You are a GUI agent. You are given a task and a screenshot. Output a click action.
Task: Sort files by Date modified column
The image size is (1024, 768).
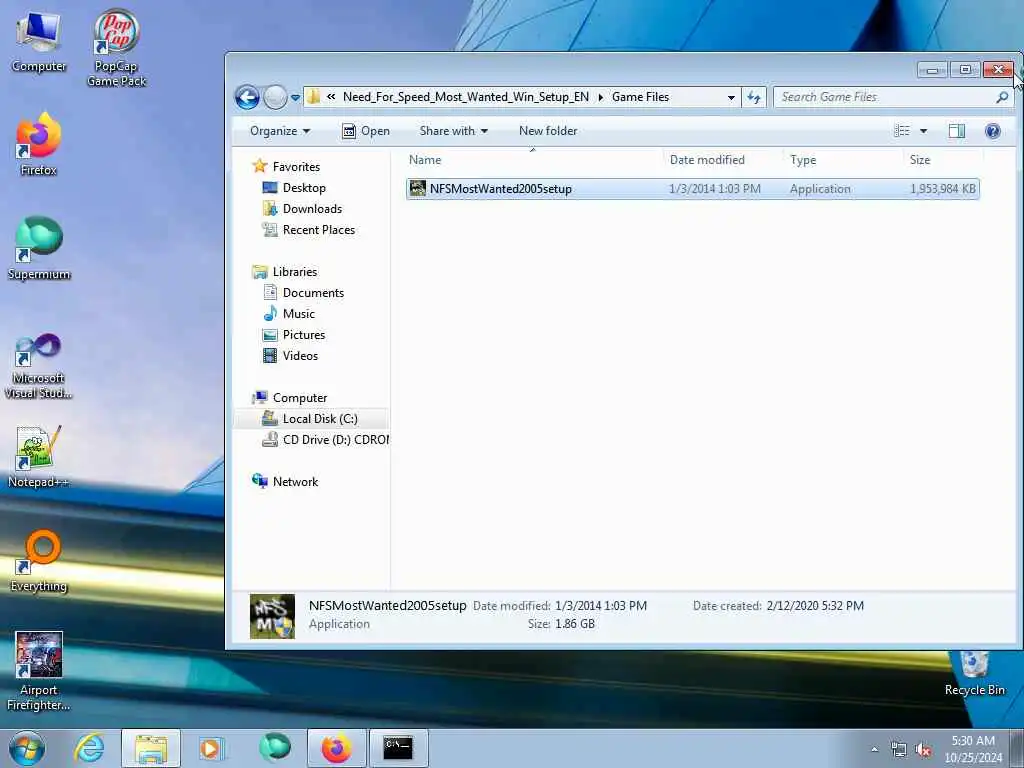723,160
